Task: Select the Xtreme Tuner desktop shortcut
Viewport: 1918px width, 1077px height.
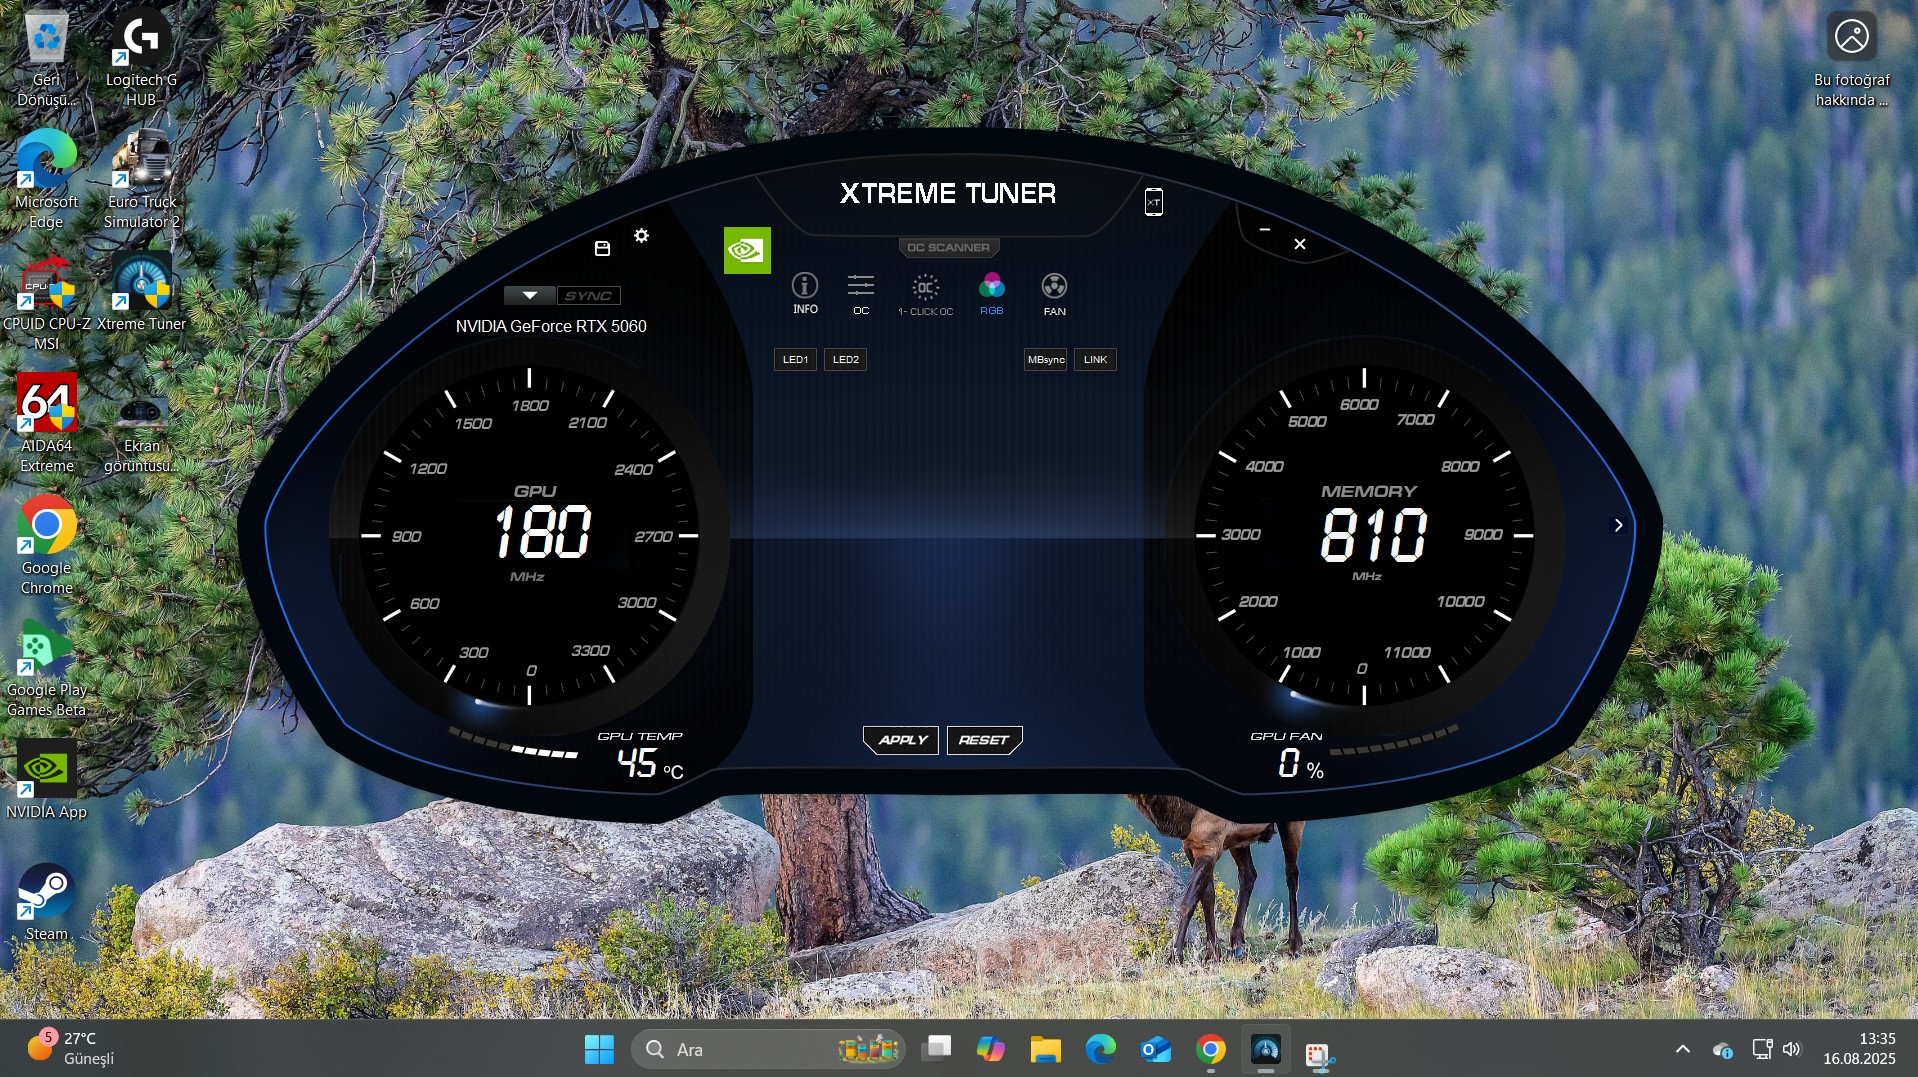Action: pos(141,292)
